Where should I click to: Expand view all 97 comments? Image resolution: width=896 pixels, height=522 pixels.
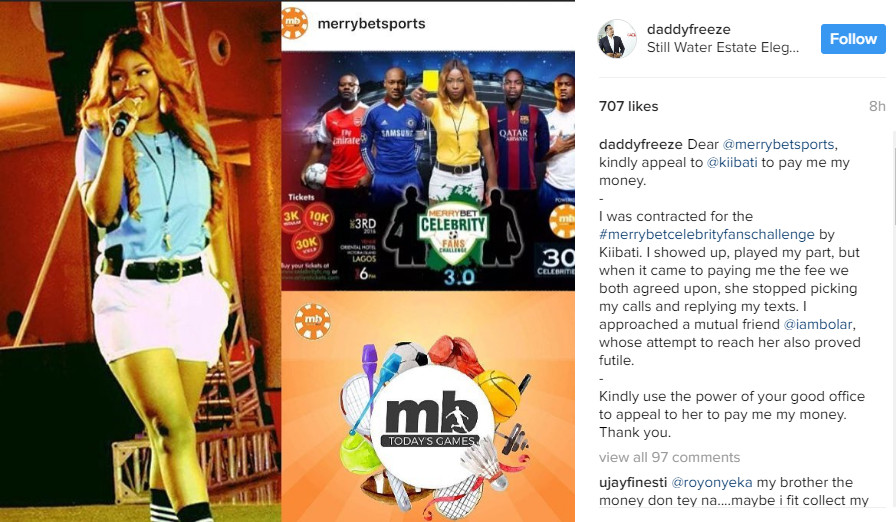669,457
